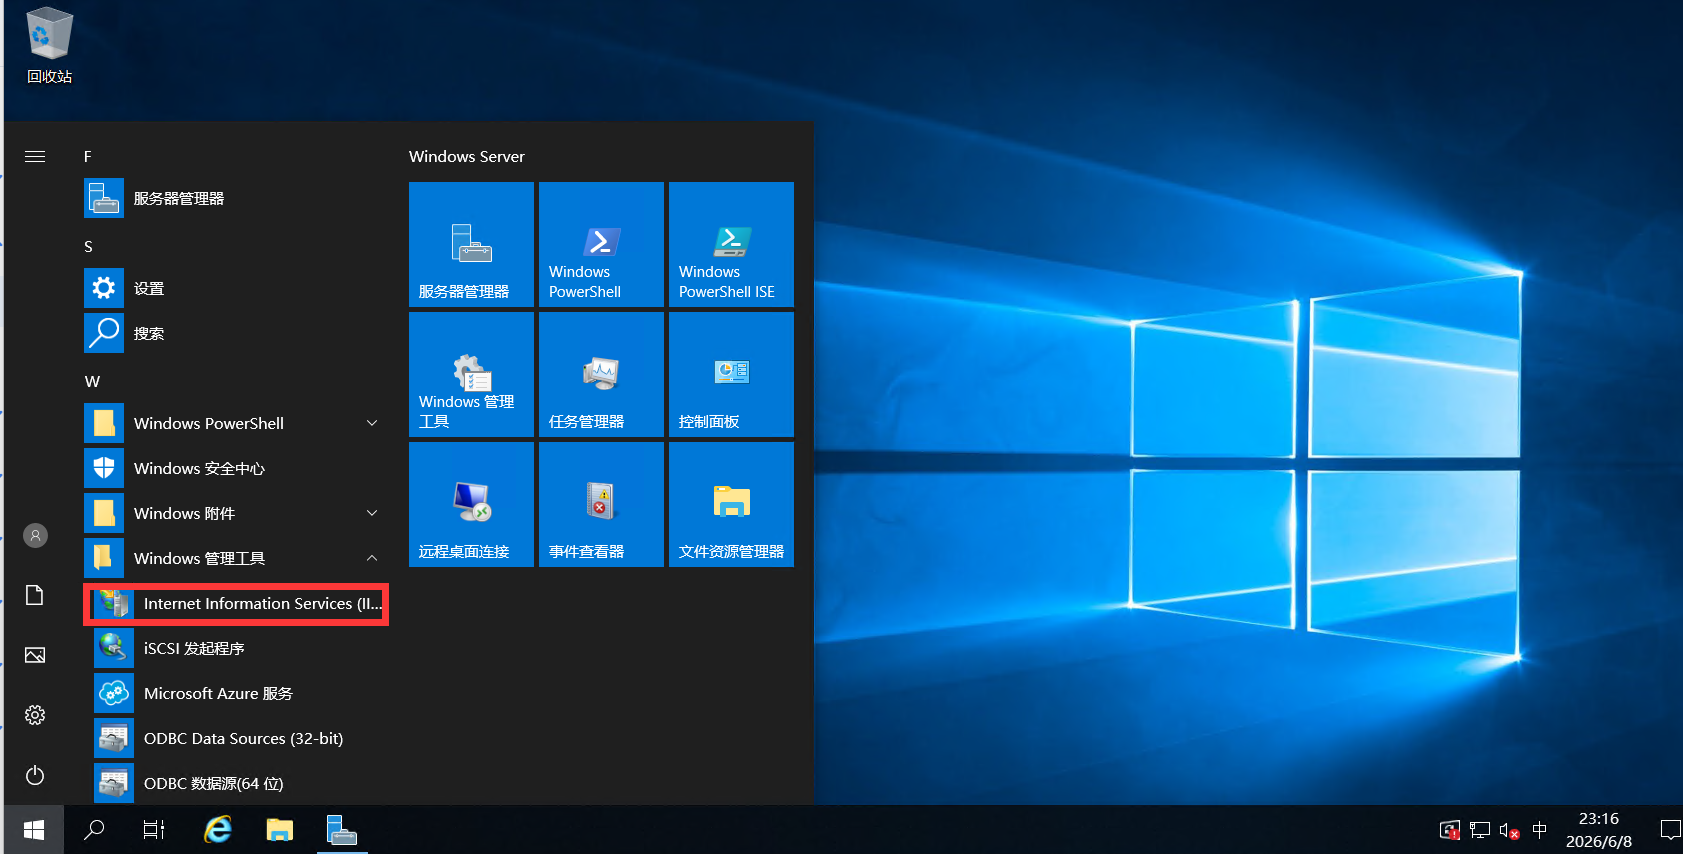Open the File Explorer tile

pyautogui.click(x=731, y=504)
